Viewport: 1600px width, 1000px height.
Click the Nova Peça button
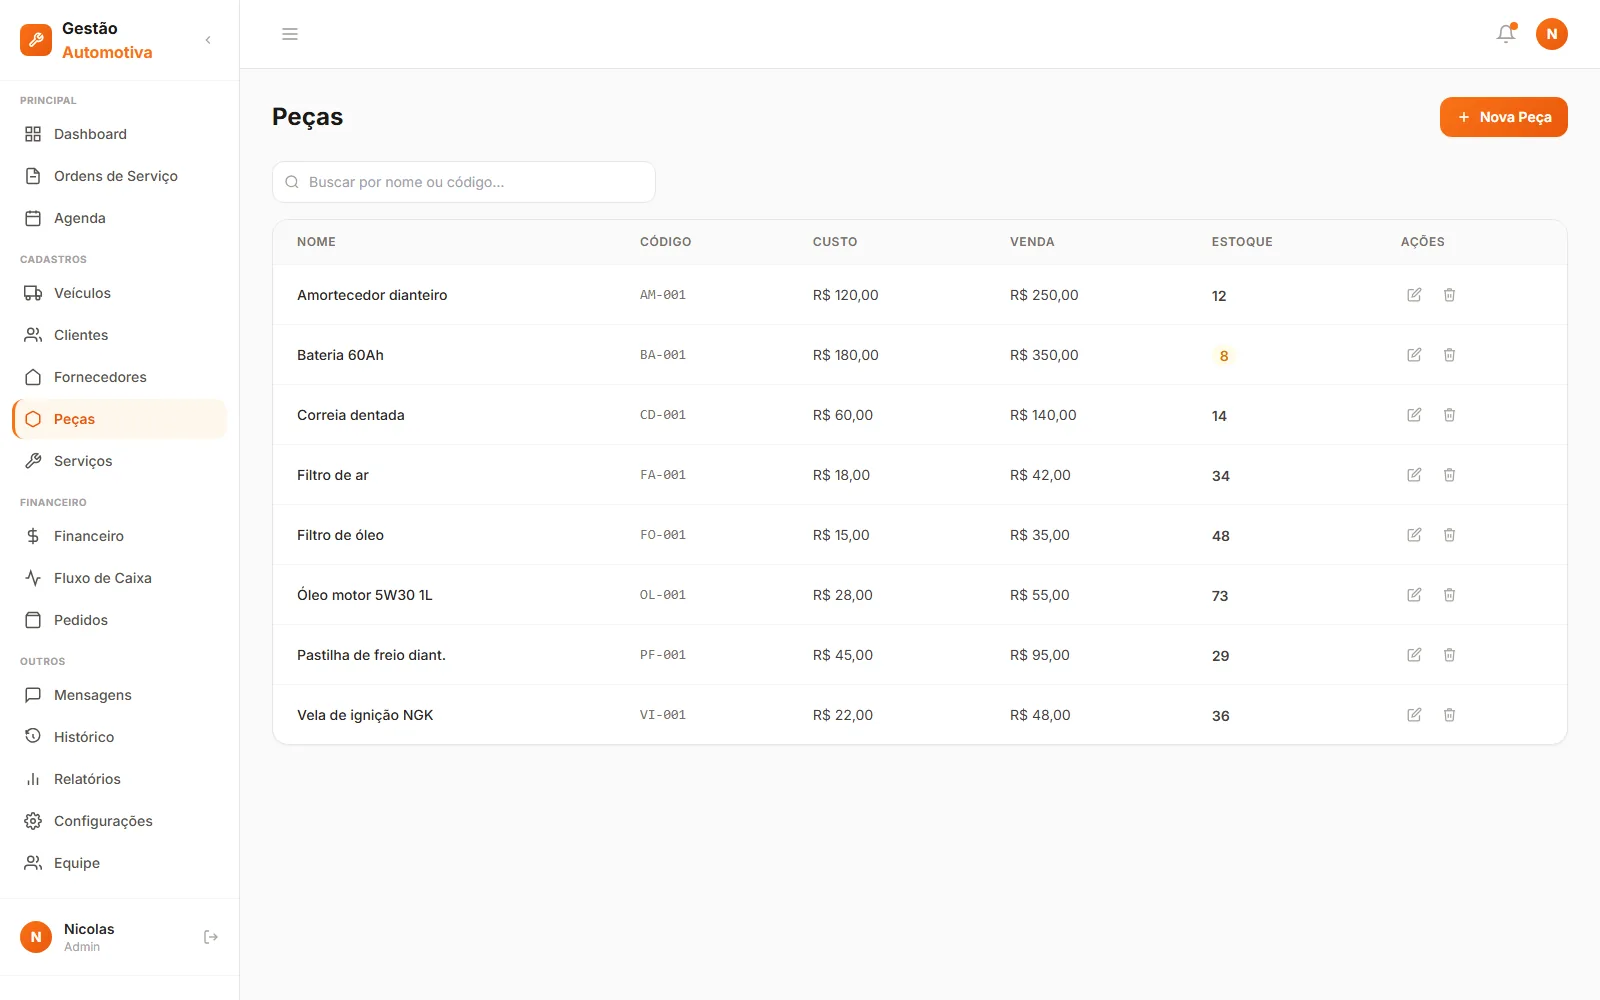1503,117
